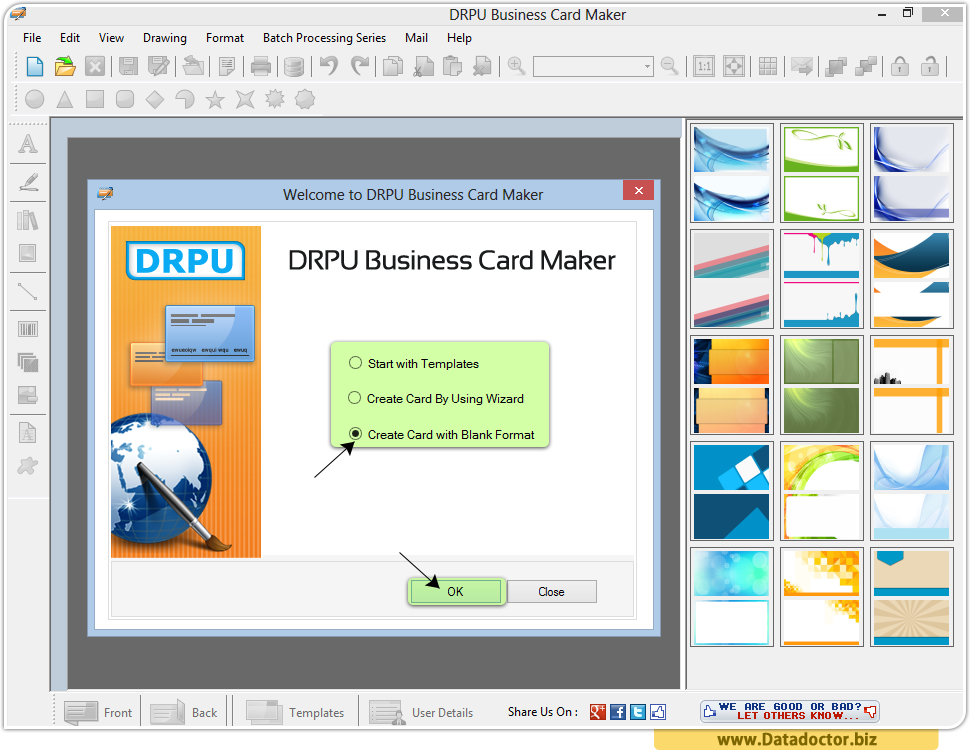970x750 pixels.
Task: Click the grid display icon
Action: (768, 66)
